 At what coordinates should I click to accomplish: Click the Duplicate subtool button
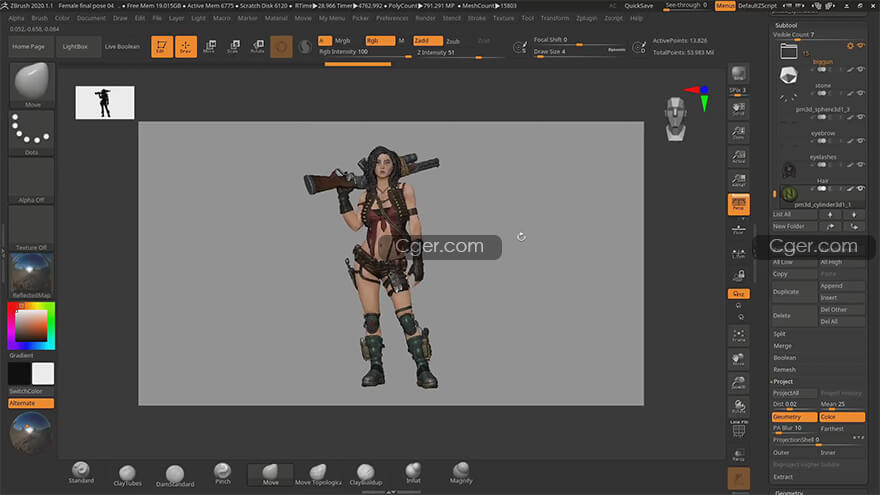794,292
